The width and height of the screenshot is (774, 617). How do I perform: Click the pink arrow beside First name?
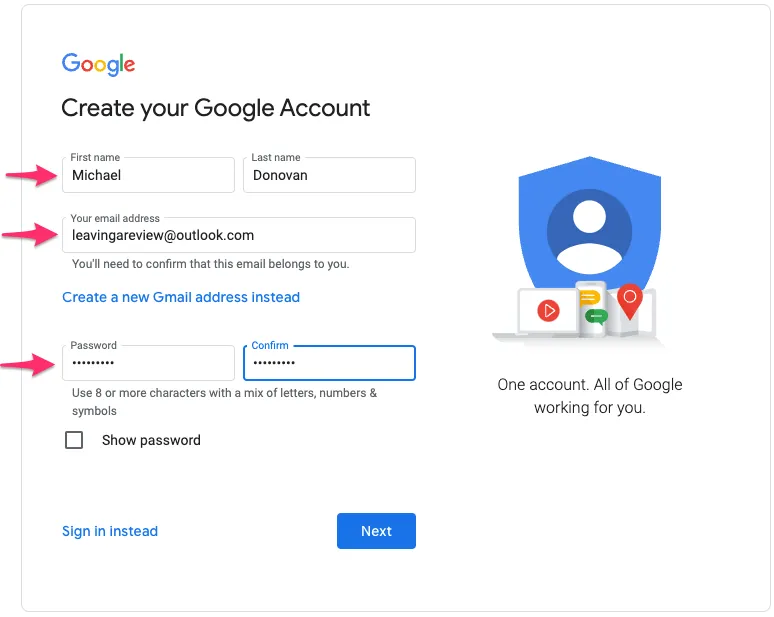click(31, 175)
